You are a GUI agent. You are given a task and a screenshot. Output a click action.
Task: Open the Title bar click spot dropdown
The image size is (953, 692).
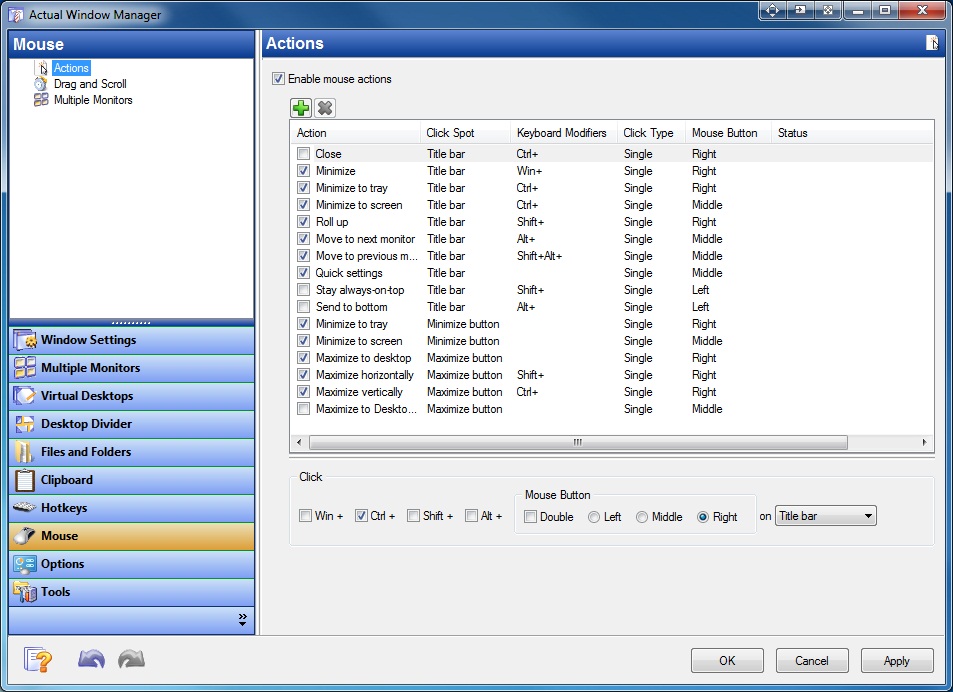[825, 516]
